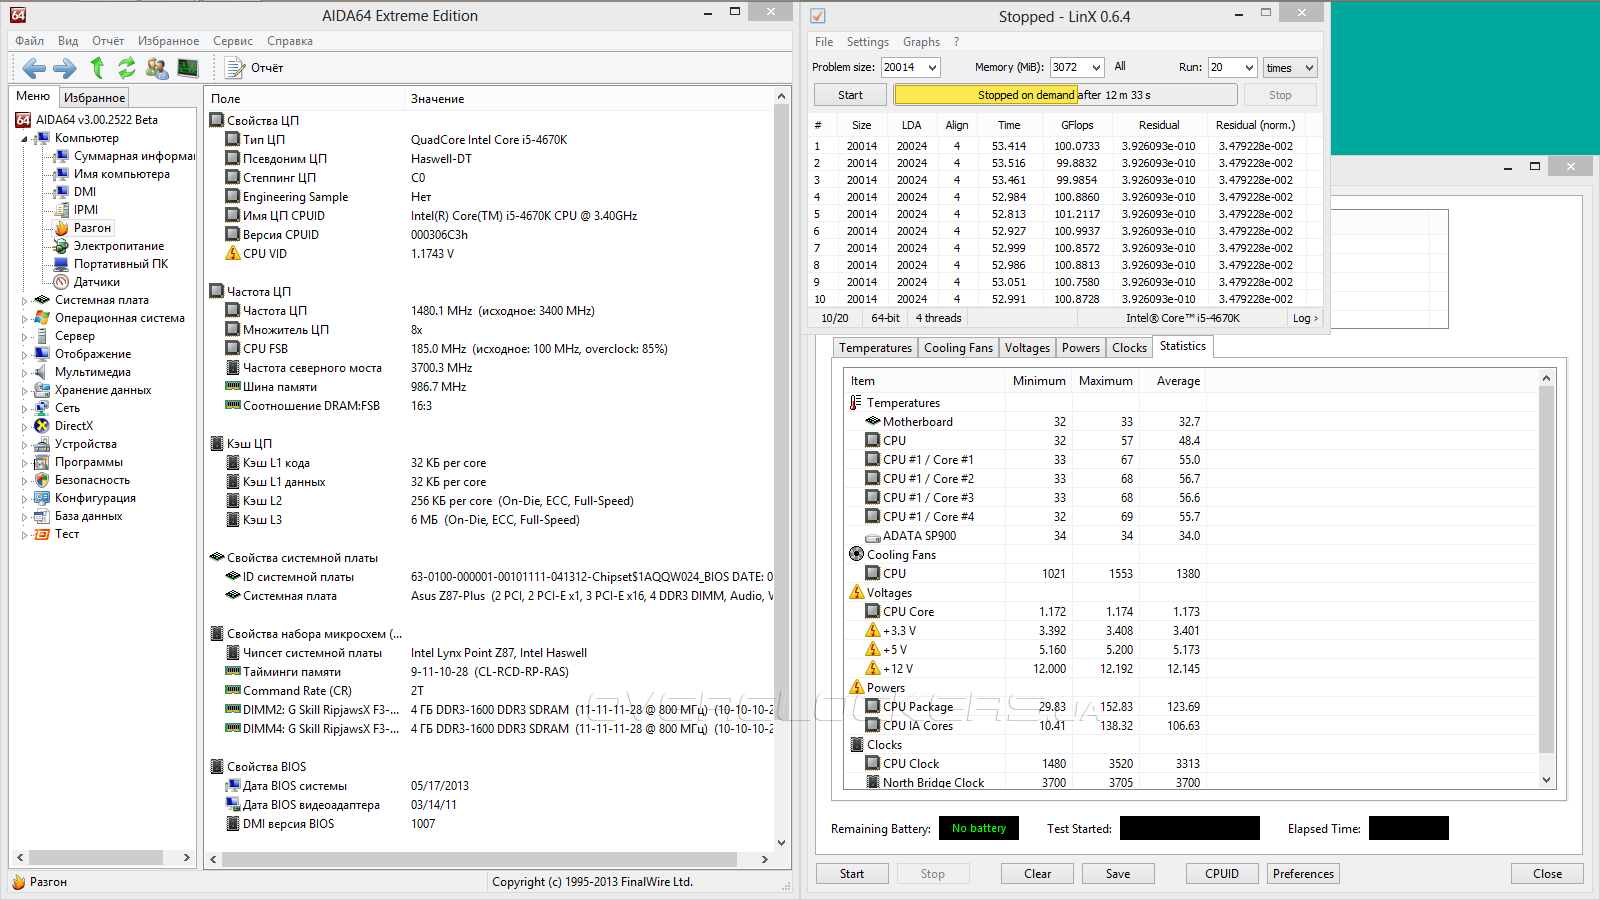Click the Отчёт report toolbar button
1600x900 pixels.
click(x=255, y=68)
